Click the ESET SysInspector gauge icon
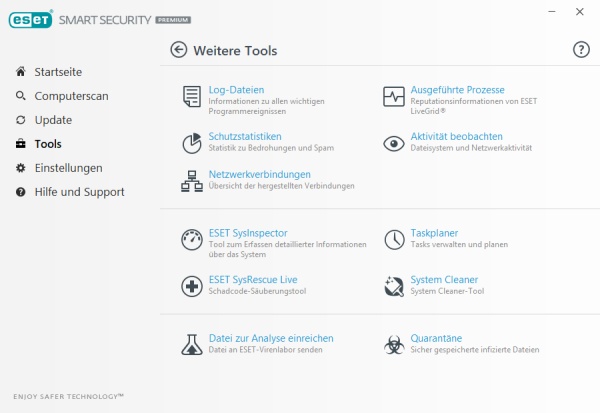This screenshot has height=413, width=600. coord(192,240)
